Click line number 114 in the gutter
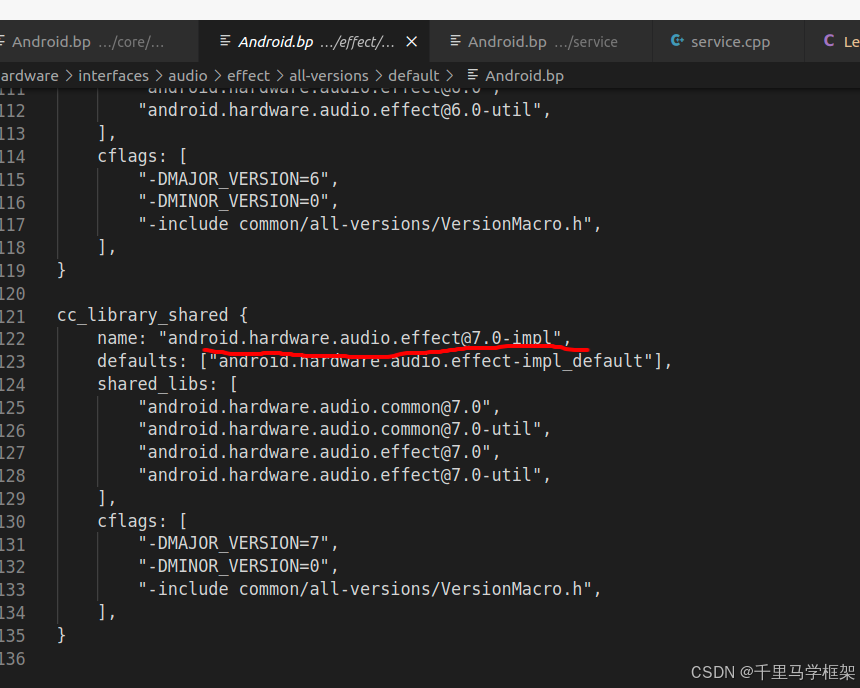Viewport: 860px width, 688px height. pos(12,157)
